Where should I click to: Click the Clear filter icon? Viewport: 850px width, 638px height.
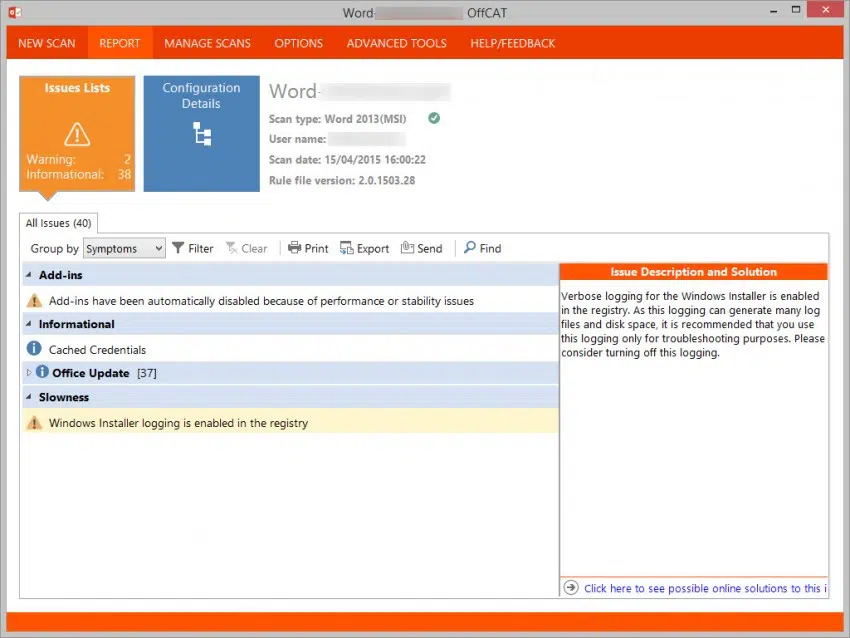coord(231,248)
